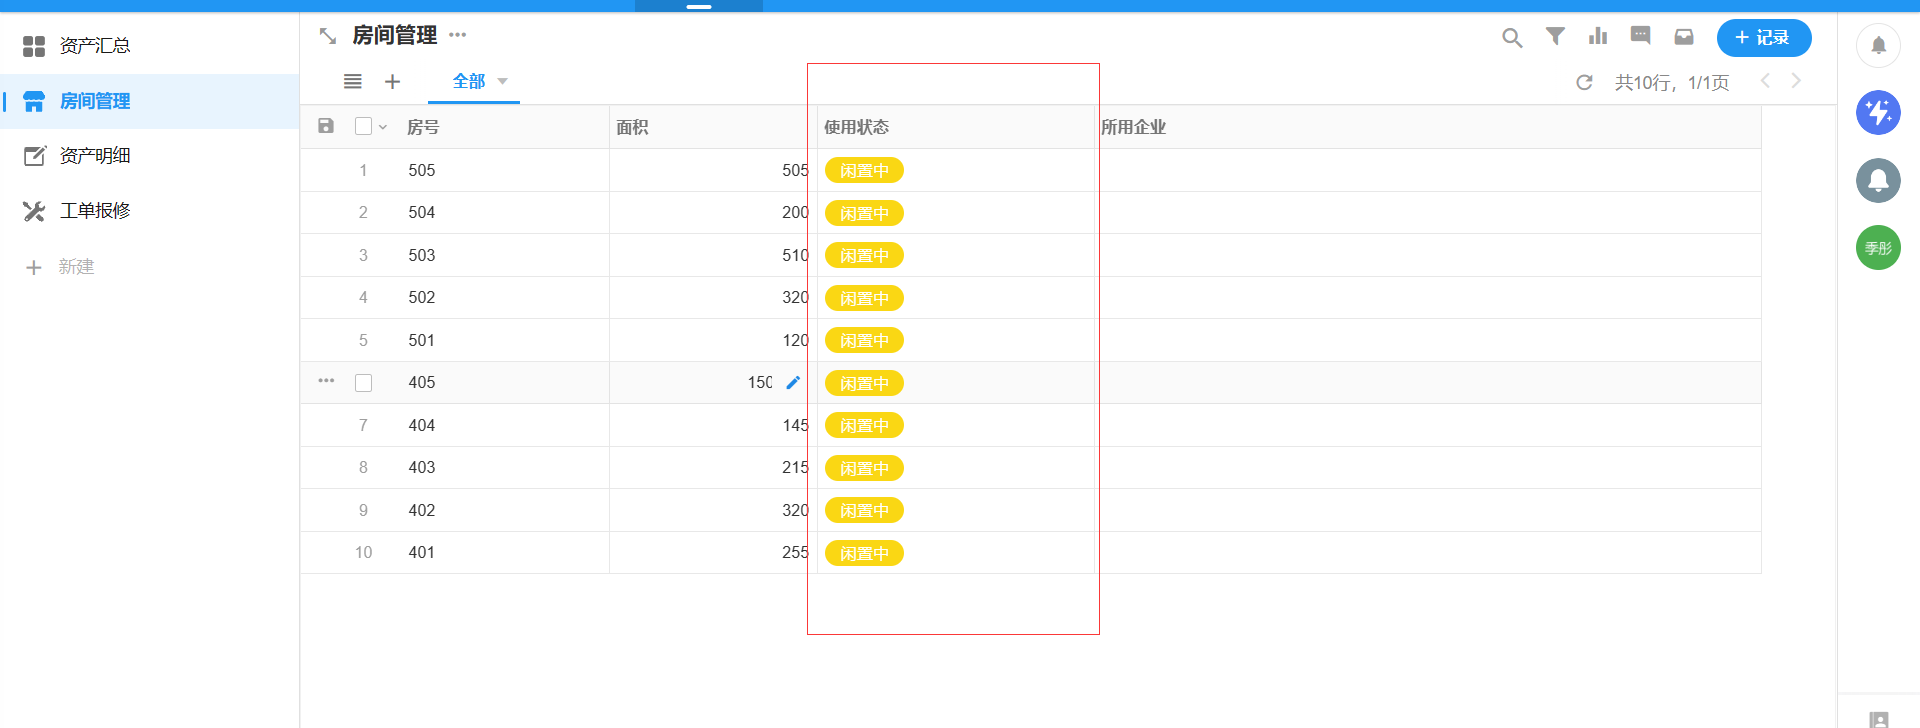Click 闲置中 status tag for room 505
The height and width of the screenshot is (728, 1920).
pyautogui.click(x=864, y=171)
